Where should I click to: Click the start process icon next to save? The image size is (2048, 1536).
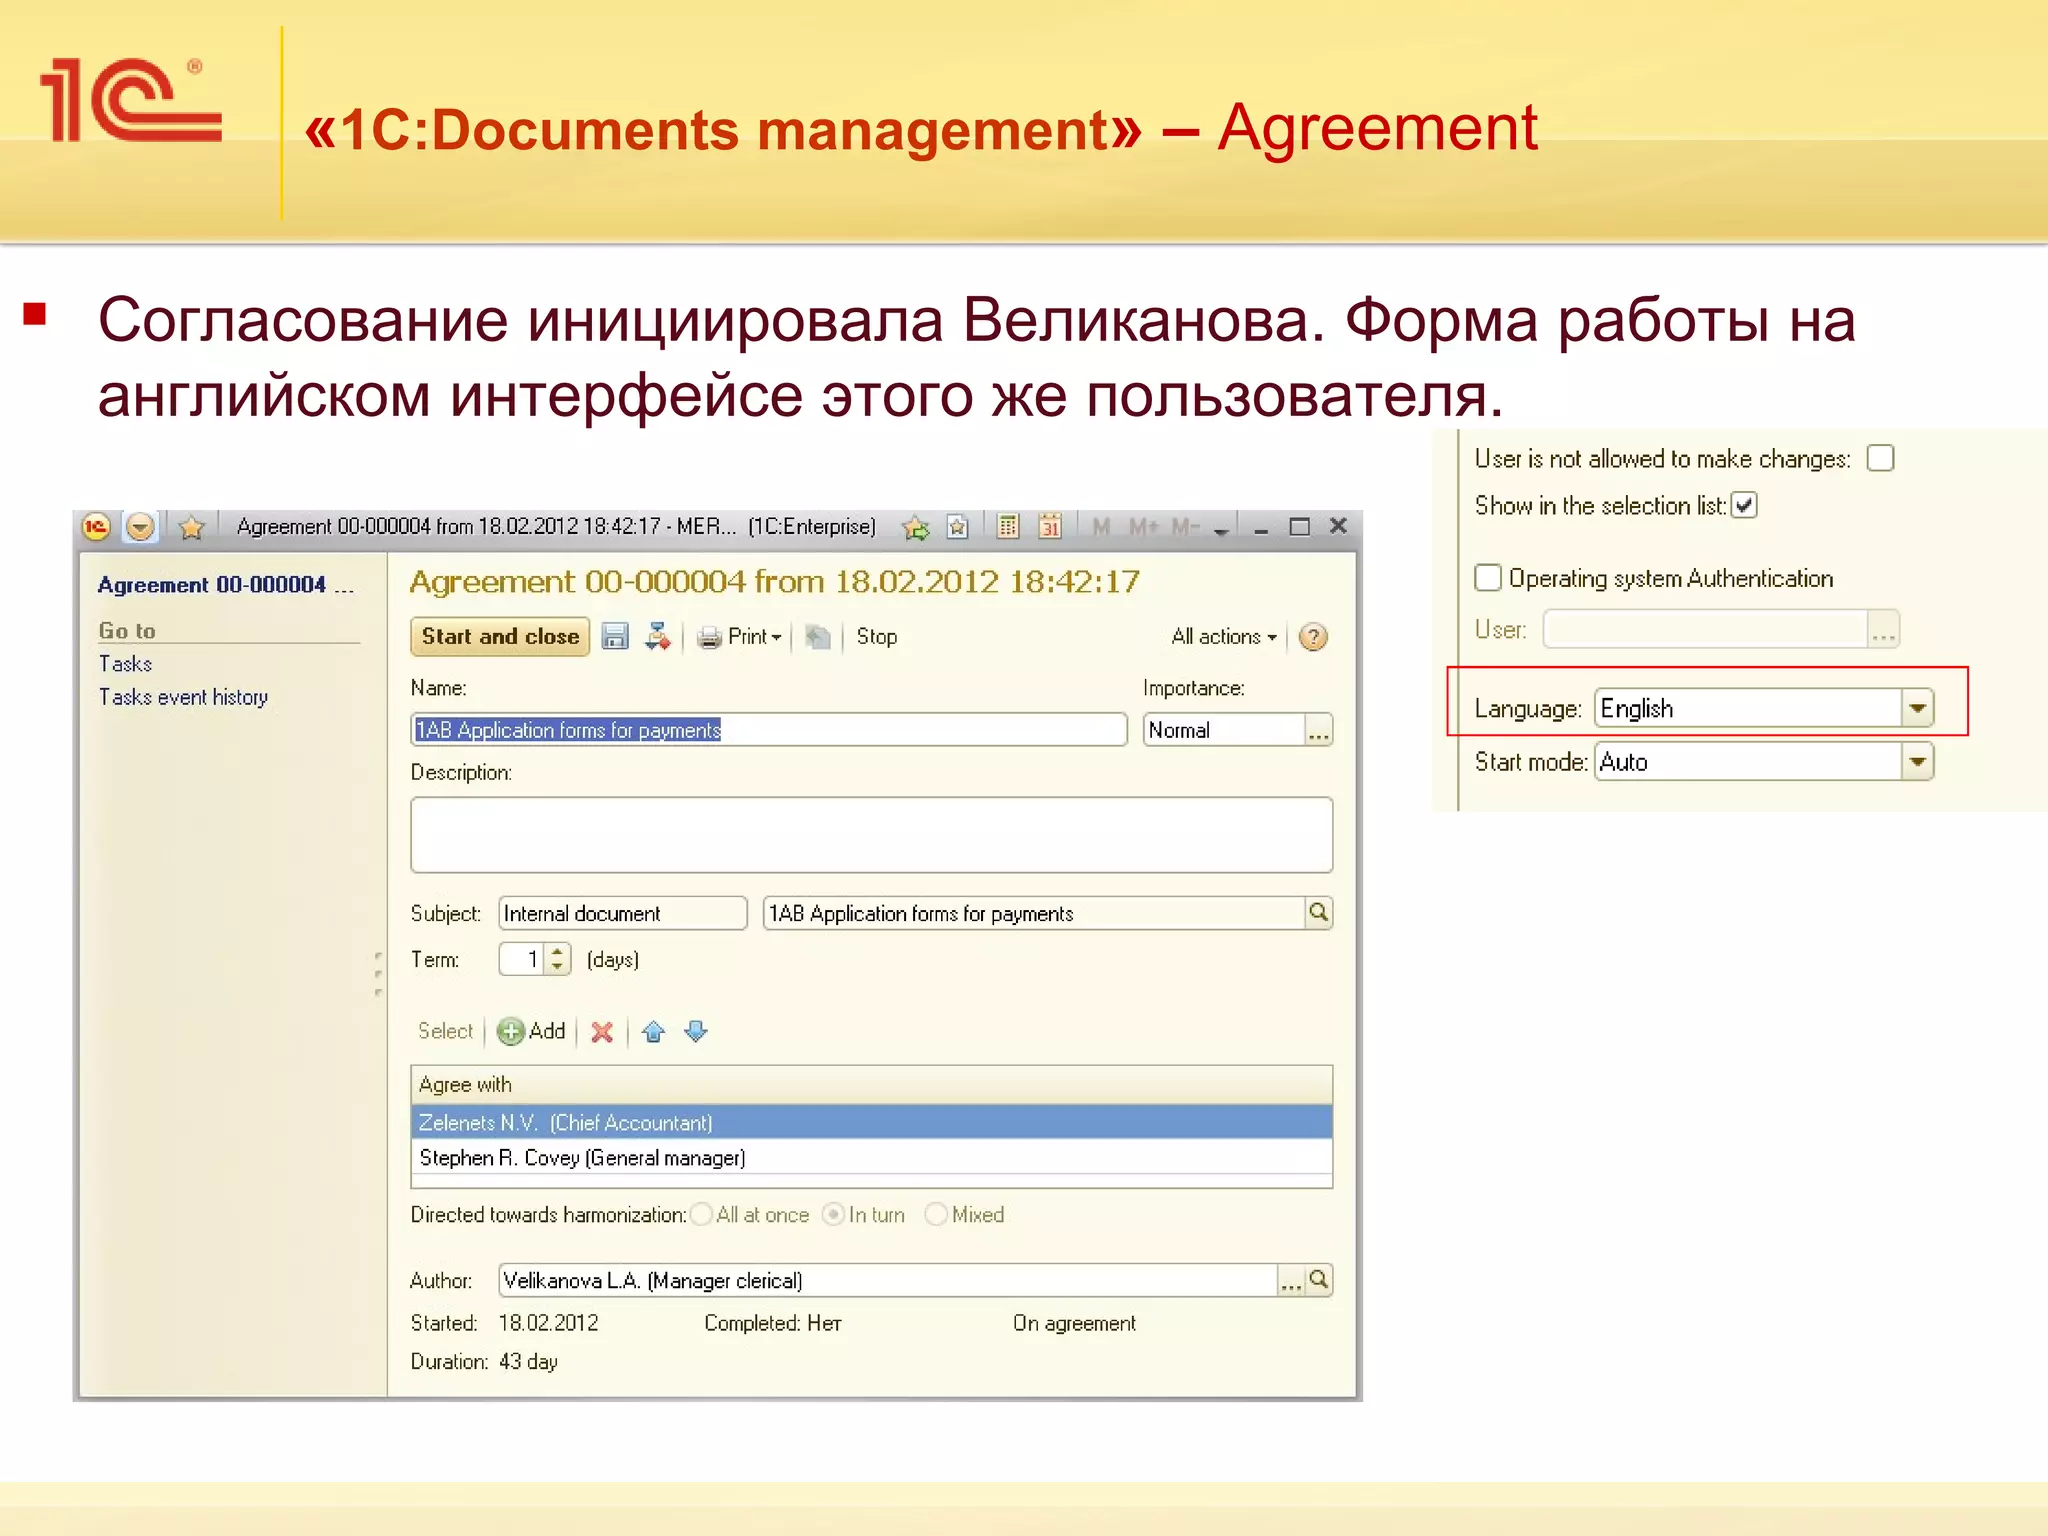[x=657, y=637]
